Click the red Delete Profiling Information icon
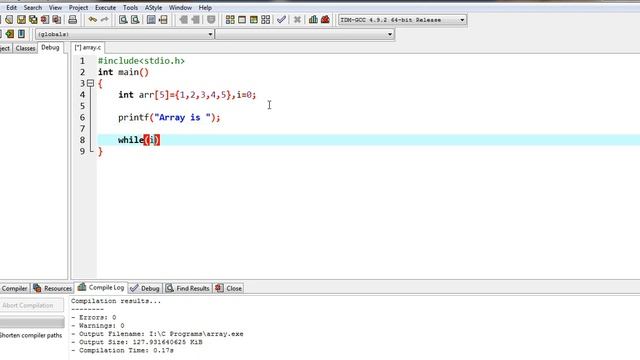This screenshot has width=640, height=360. coord(325,20)
